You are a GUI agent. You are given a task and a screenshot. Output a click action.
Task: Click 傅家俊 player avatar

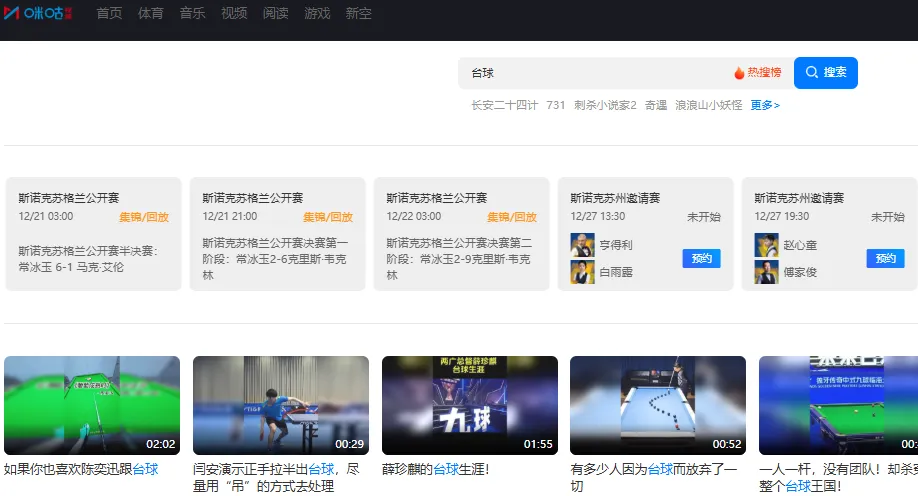coord(766,272)
